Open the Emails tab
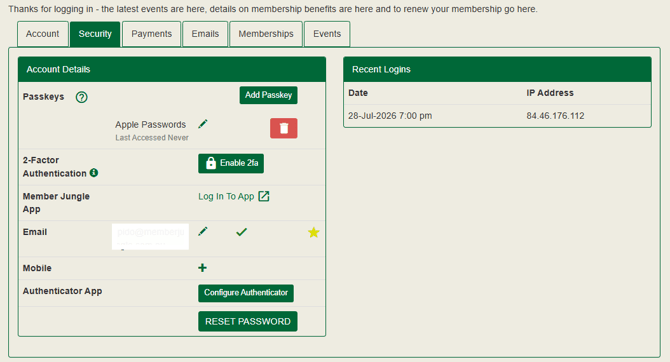This screenshot has width=670, height=362. [x=205, y=34]
